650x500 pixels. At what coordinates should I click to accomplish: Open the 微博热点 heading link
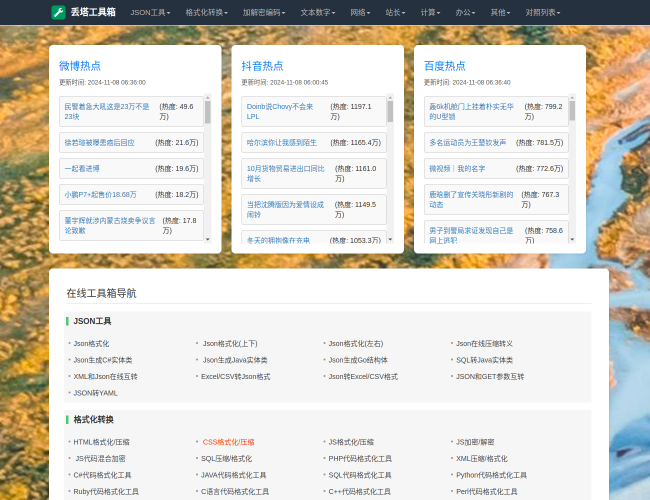click(80, 66)
